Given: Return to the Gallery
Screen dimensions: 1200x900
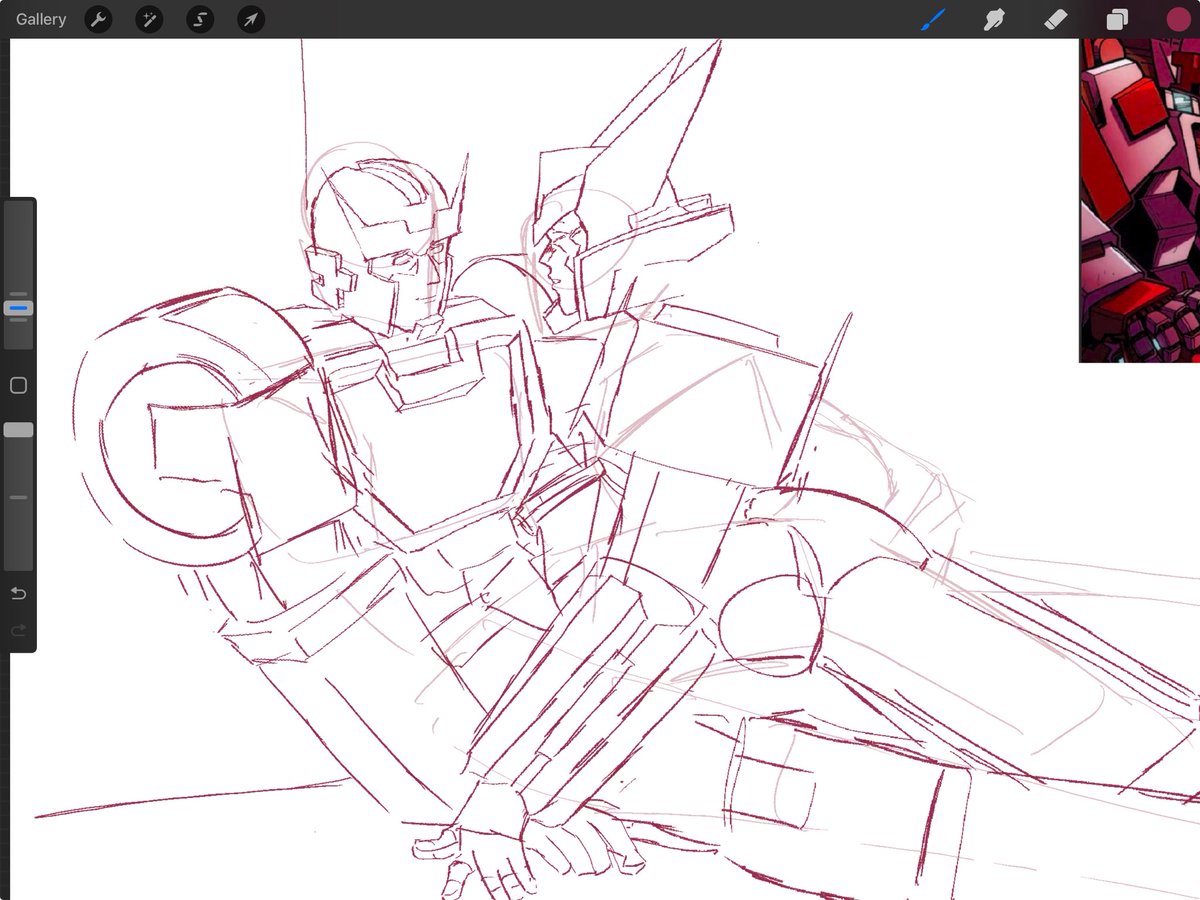Looking at the screenshot, I should (x=40, y=19).
